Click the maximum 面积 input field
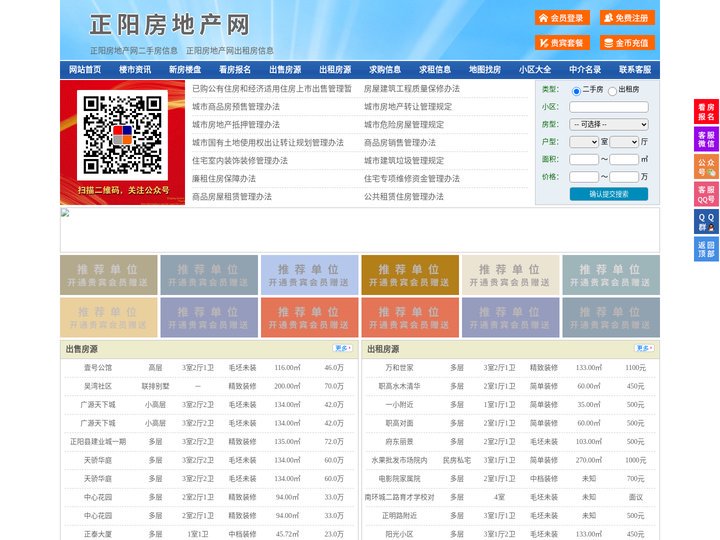Screen dimensions: 720x540 coord(624,159)
